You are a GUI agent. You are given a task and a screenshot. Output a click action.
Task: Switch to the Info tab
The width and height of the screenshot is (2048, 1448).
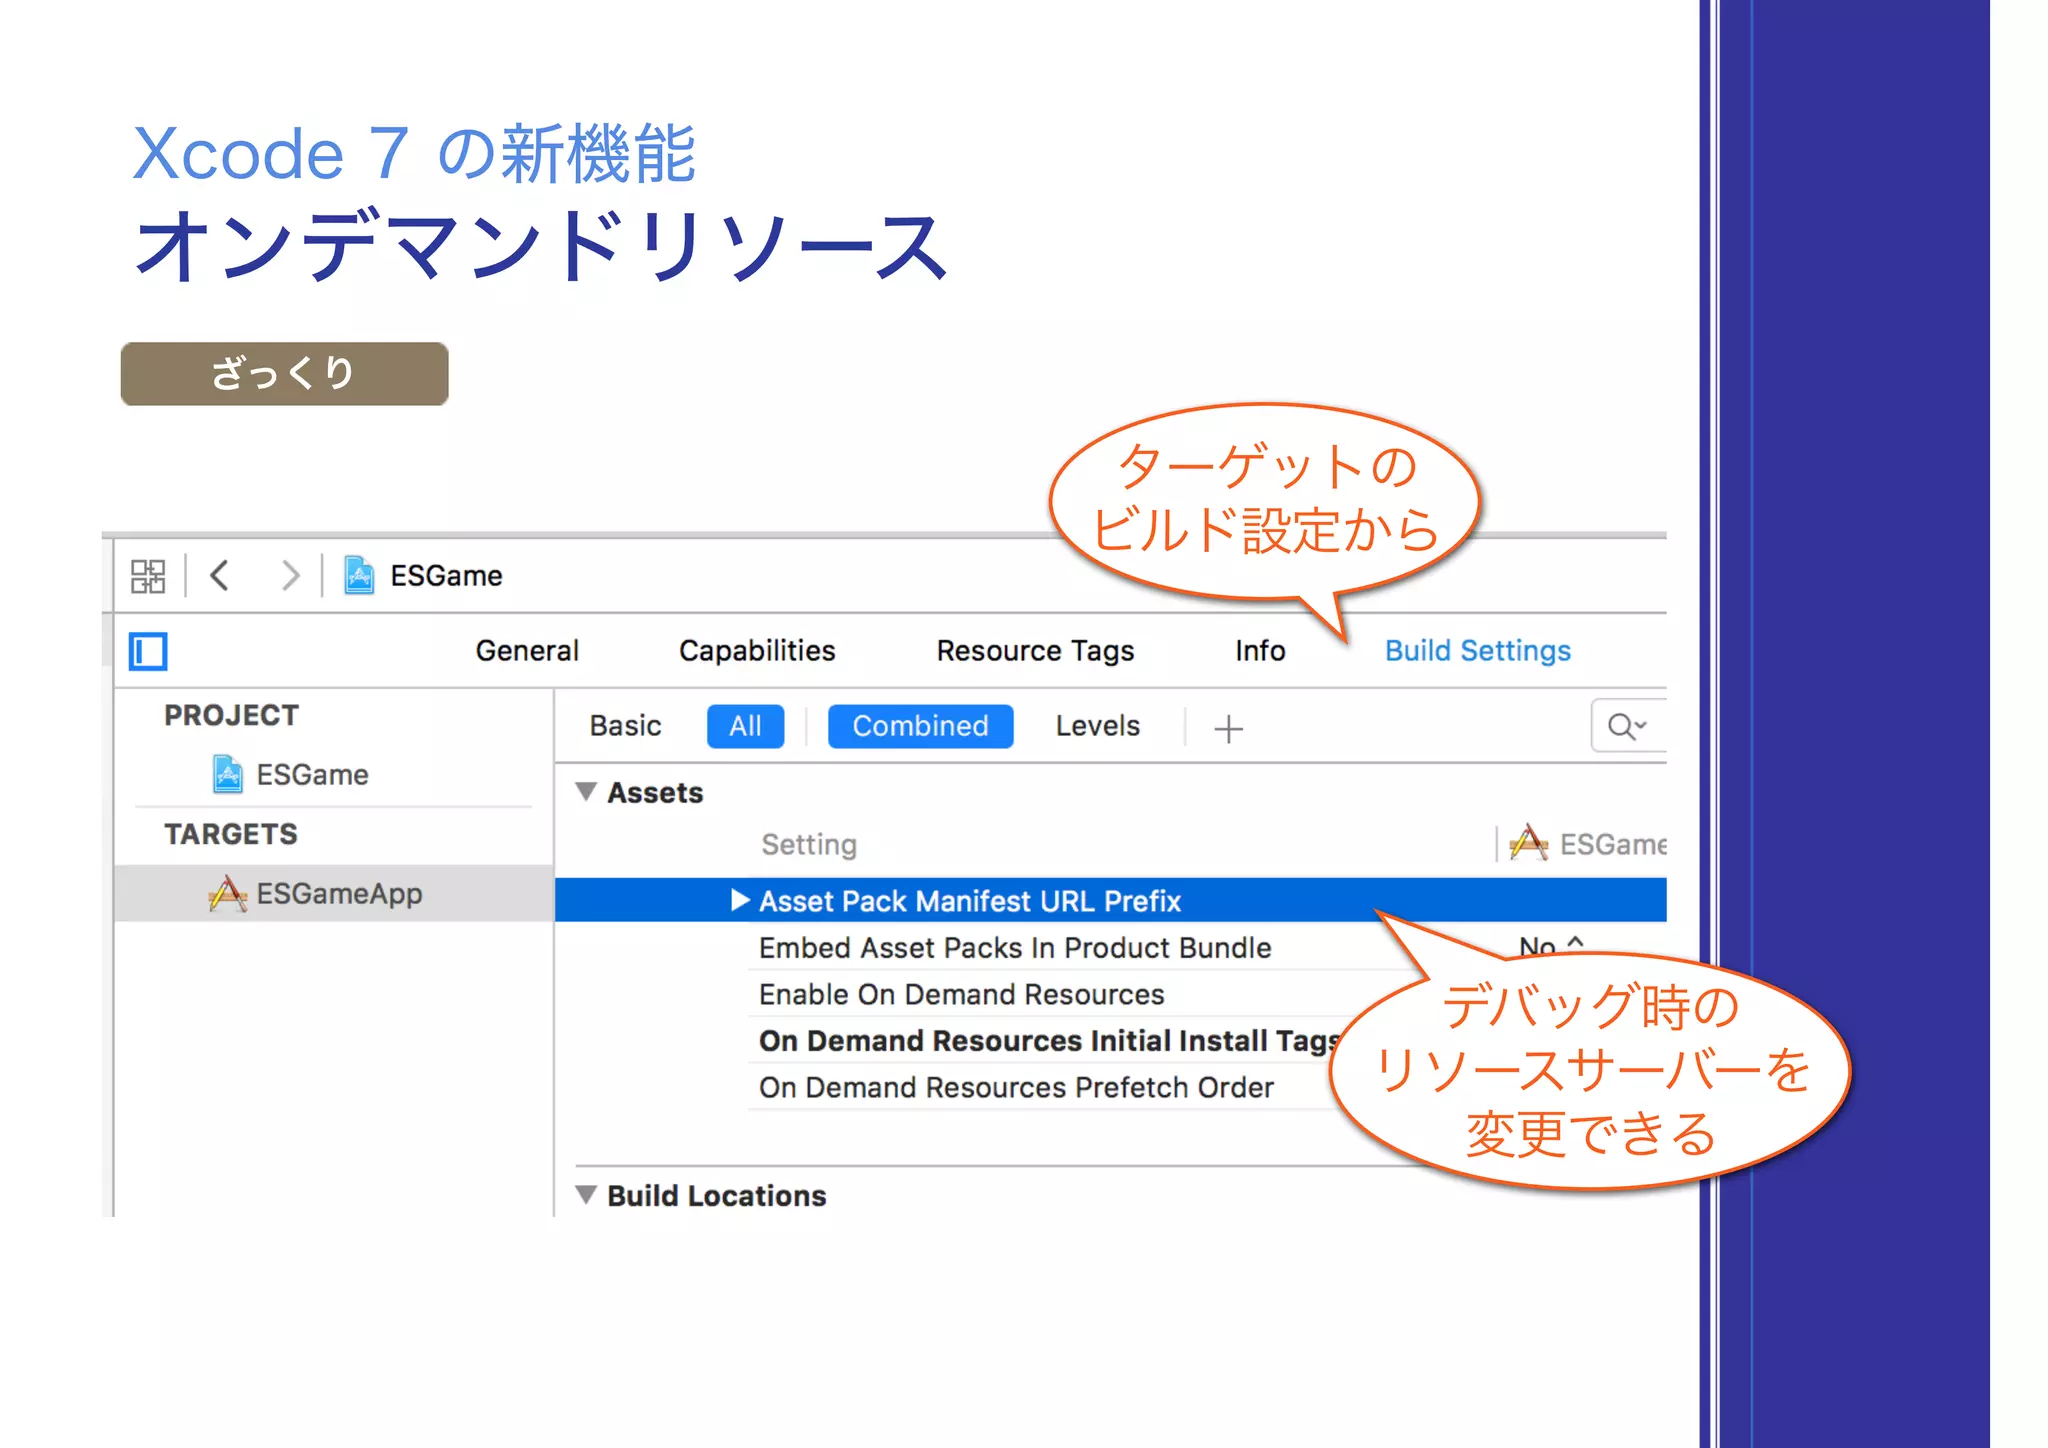[x=1260, y=651]
